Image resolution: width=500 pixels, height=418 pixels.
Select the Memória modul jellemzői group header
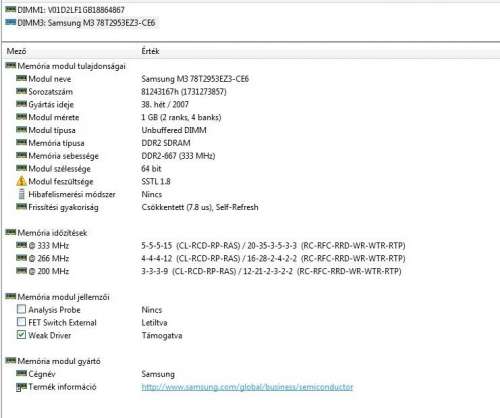(63, 297)
